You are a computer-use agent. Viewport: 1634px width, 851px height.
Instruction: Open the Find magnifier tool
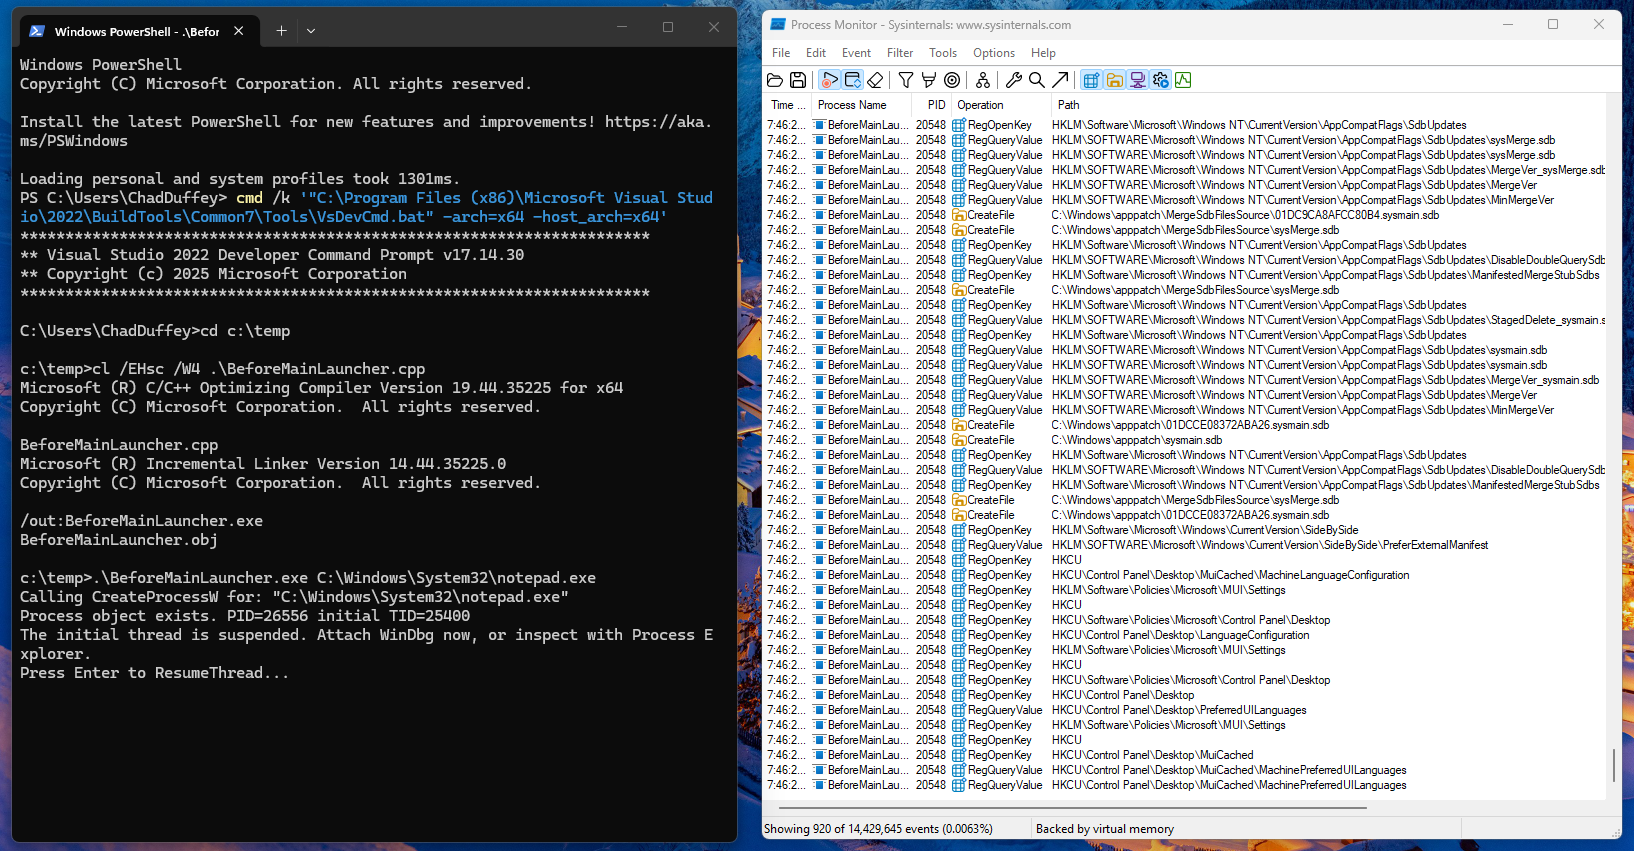(1037, 80)
